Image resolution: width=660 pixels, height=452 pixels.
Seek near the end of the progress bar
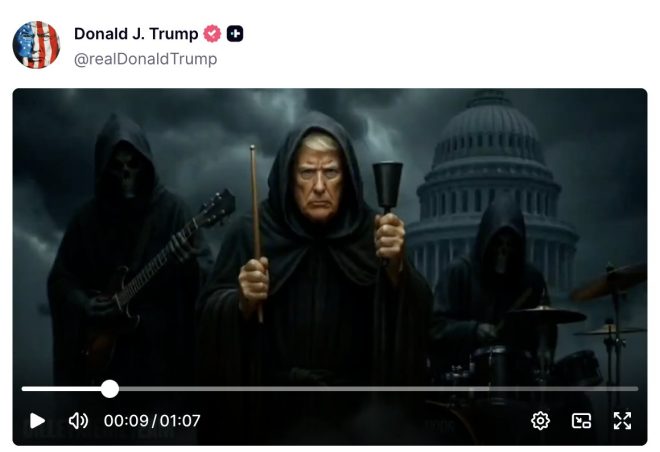click(631, 389)
